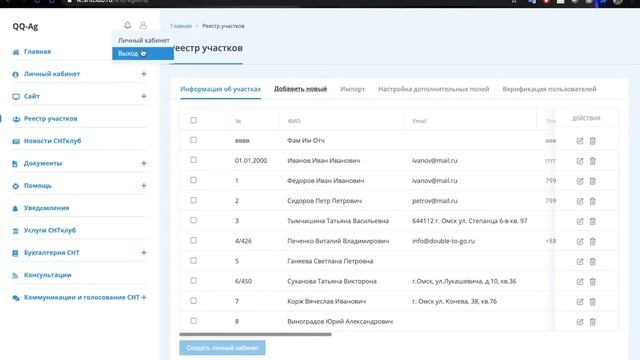Screen dimensions: 640x360
Task: Open Реестр участков in sidebar
Action: (51, 119)
